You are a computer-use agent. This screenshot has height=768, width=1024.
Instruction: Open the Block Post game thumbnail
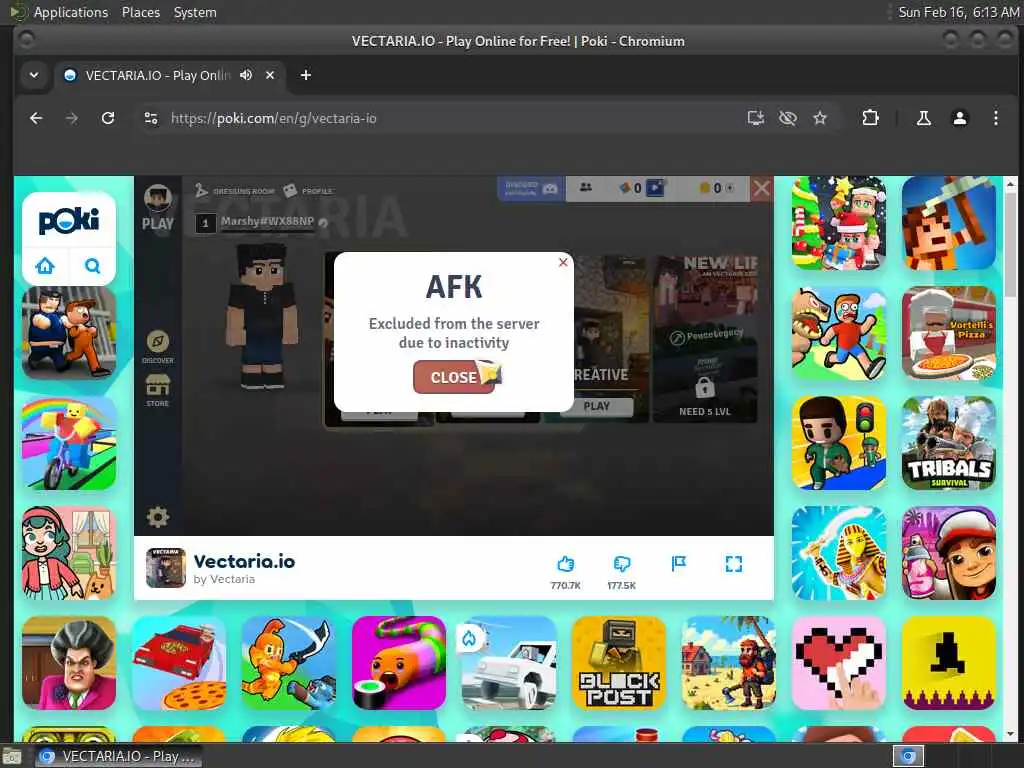618,663
